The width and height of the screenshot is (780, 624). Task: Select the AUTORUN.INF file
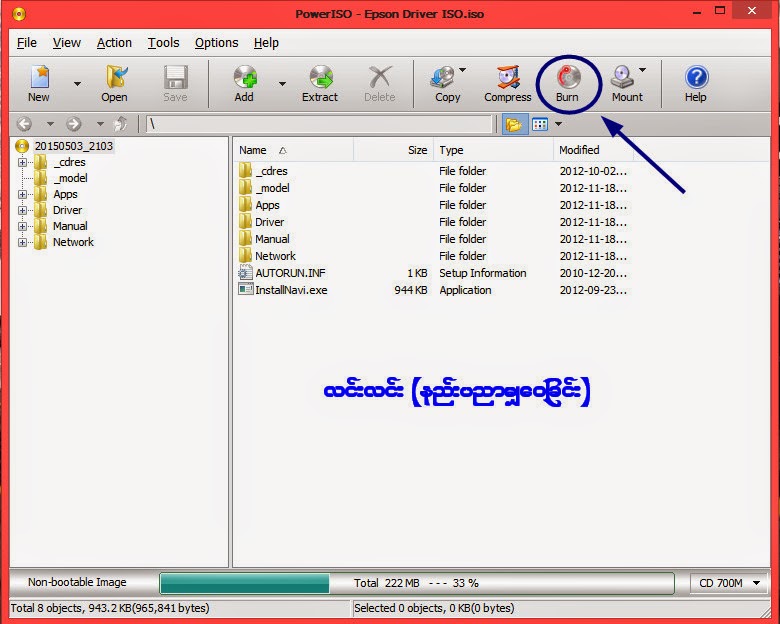(290, 273)
